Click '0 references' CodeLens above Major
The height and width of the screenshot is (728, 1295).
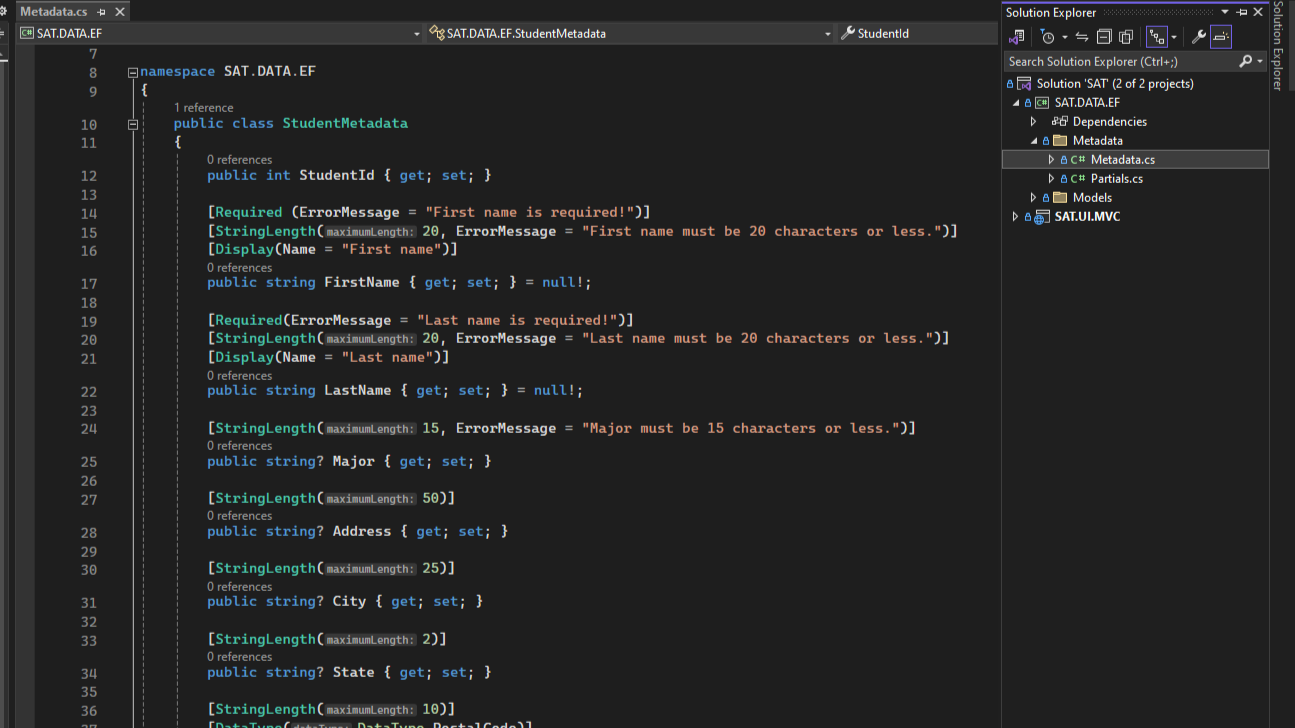tap(239, 445)
